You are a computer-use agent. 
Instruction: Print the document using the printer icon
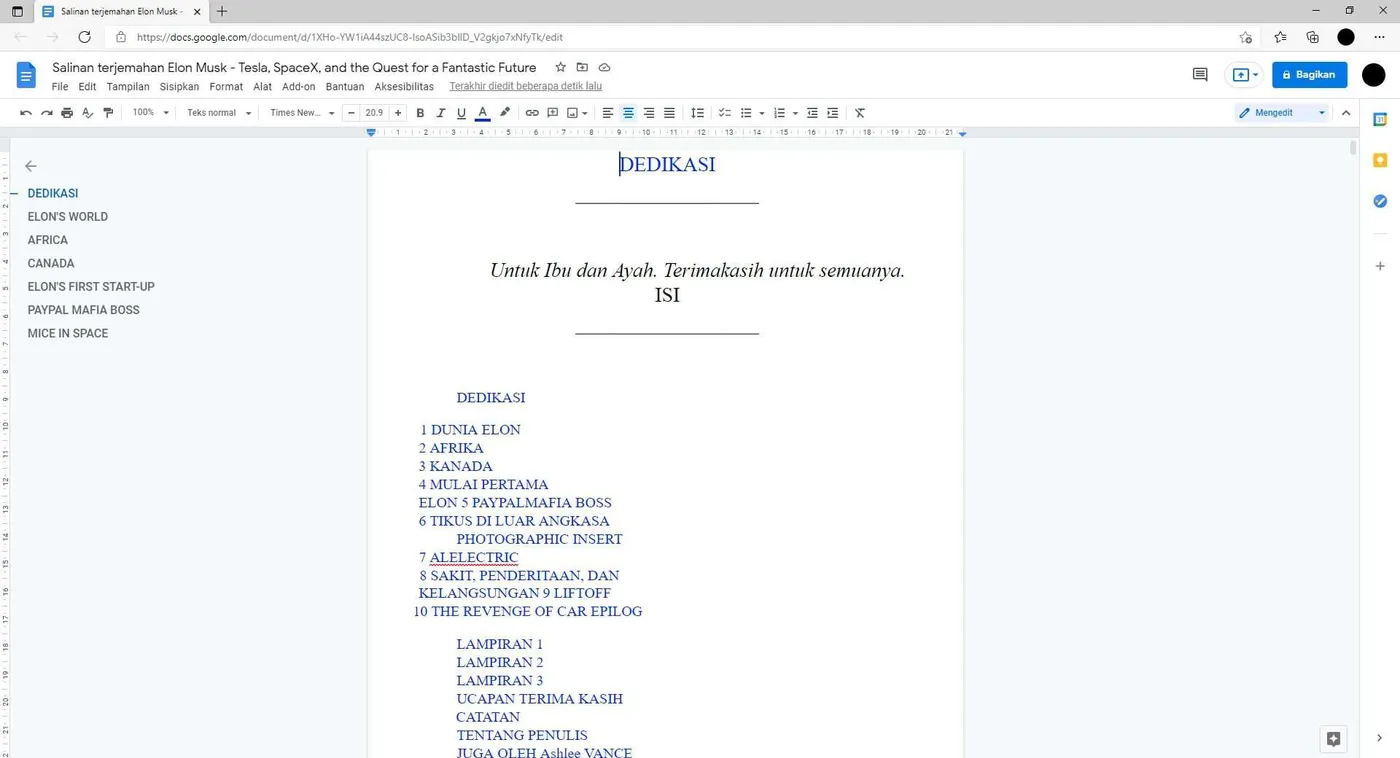(x=67, y=113)
